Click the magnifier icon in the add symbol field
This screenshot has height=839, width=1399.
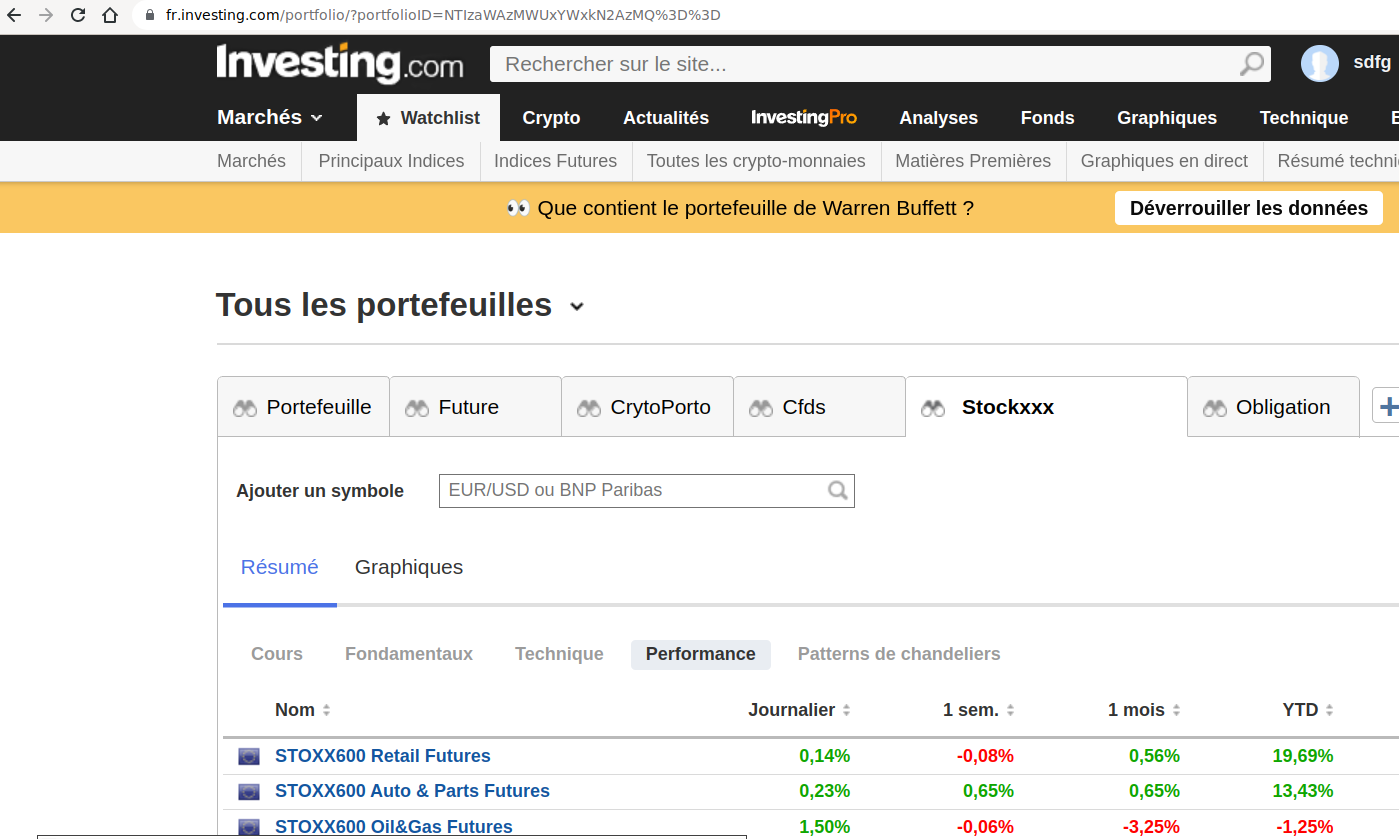(x=838, y=490)
